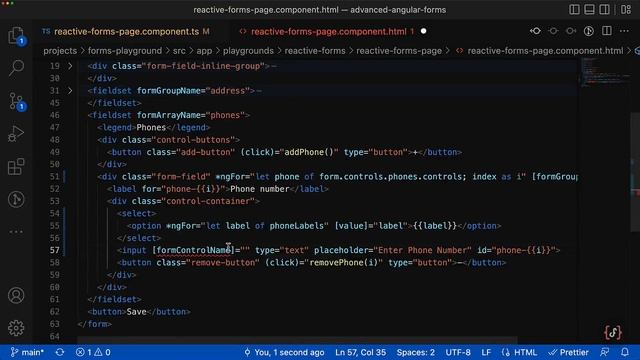Open the Source Control view

pyautogui.click(x=16, y=101)
